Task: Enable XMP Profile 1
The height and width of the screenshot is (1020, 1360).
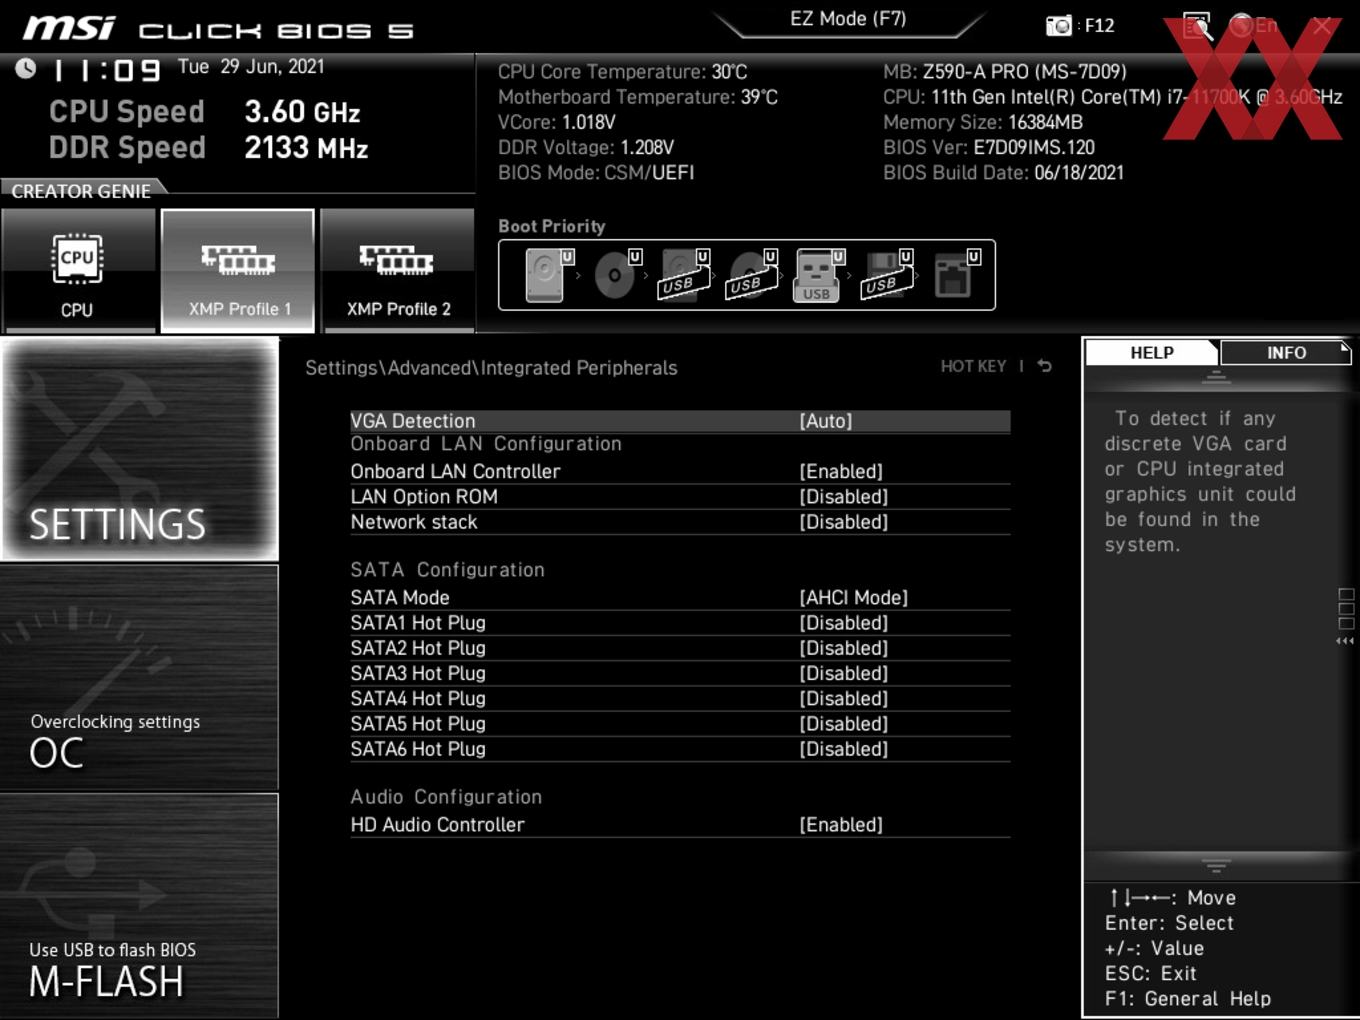Action: tap(238, 270)
